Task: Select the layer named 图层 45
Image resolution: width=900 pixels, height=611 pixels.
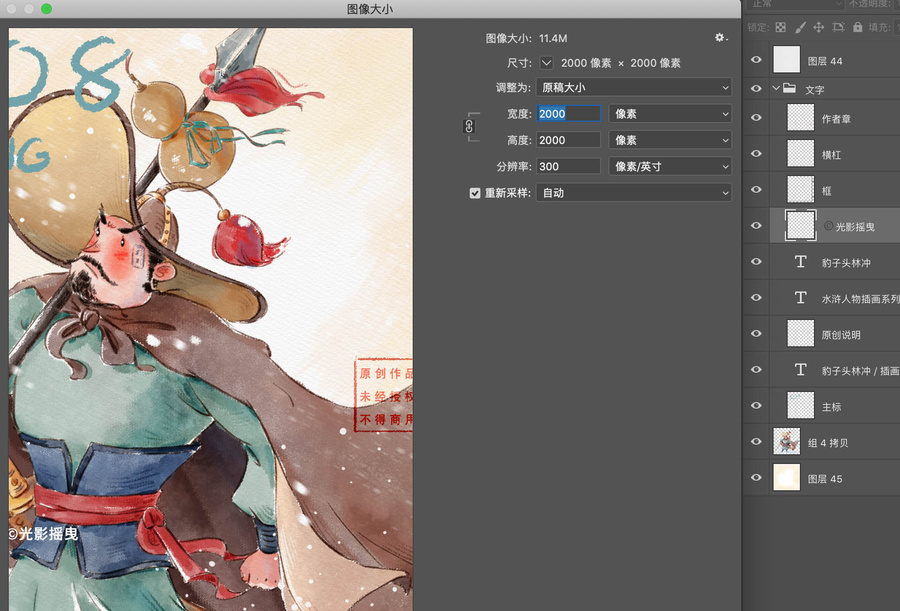Action: click(x=825, y=479)
